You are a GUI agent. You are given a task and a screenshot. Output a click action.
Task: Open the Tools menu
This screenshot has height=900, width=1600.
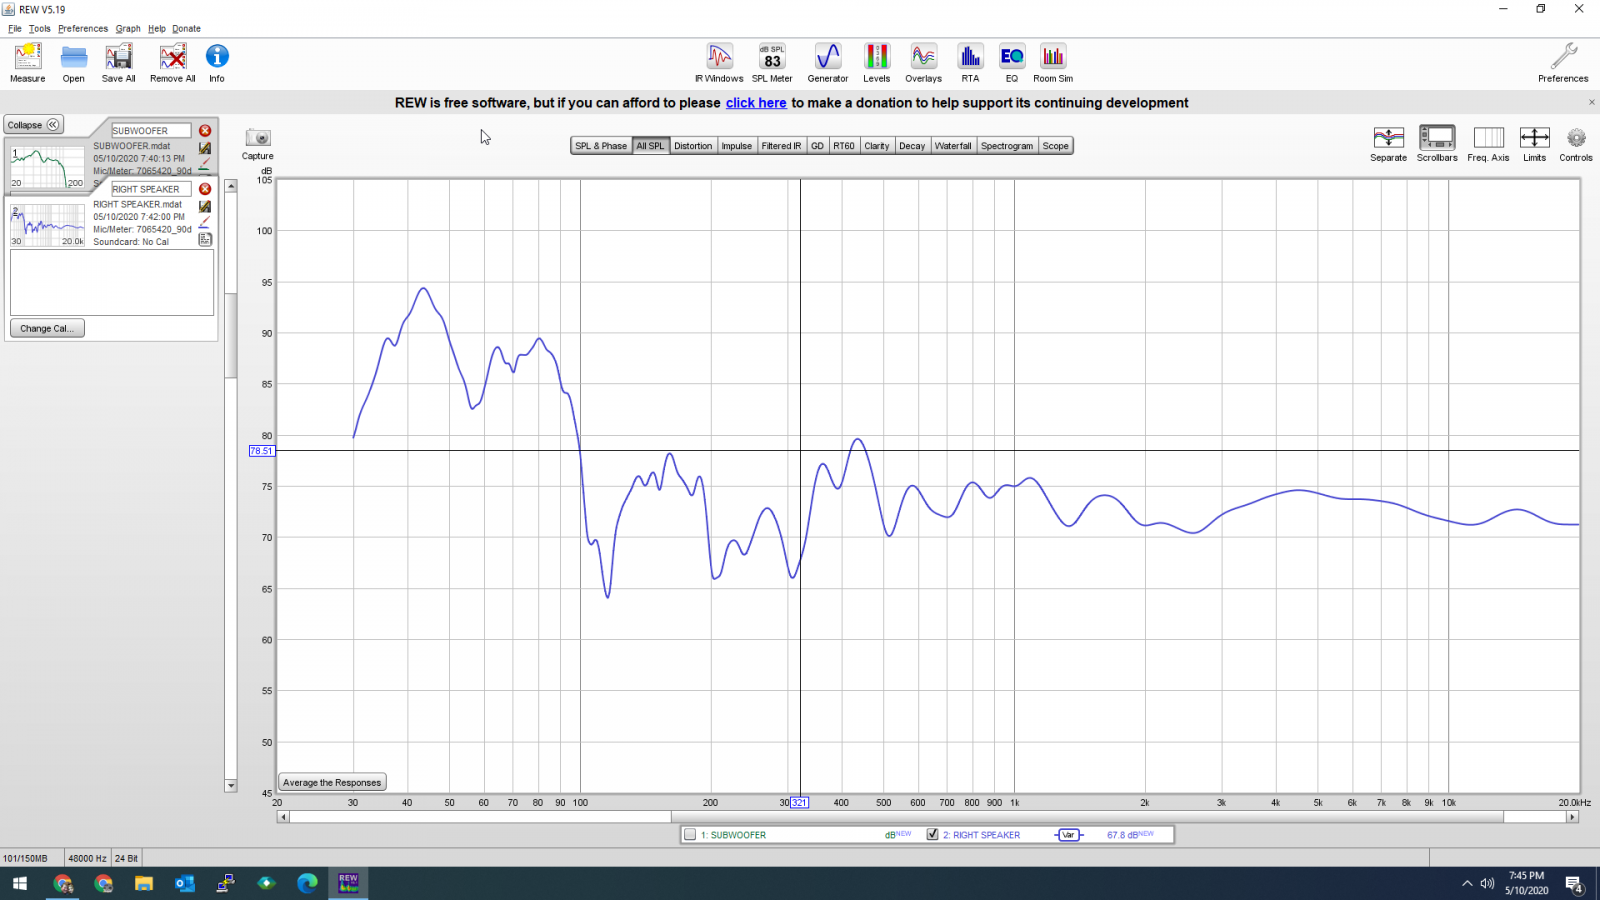click(x=40, y=29)
